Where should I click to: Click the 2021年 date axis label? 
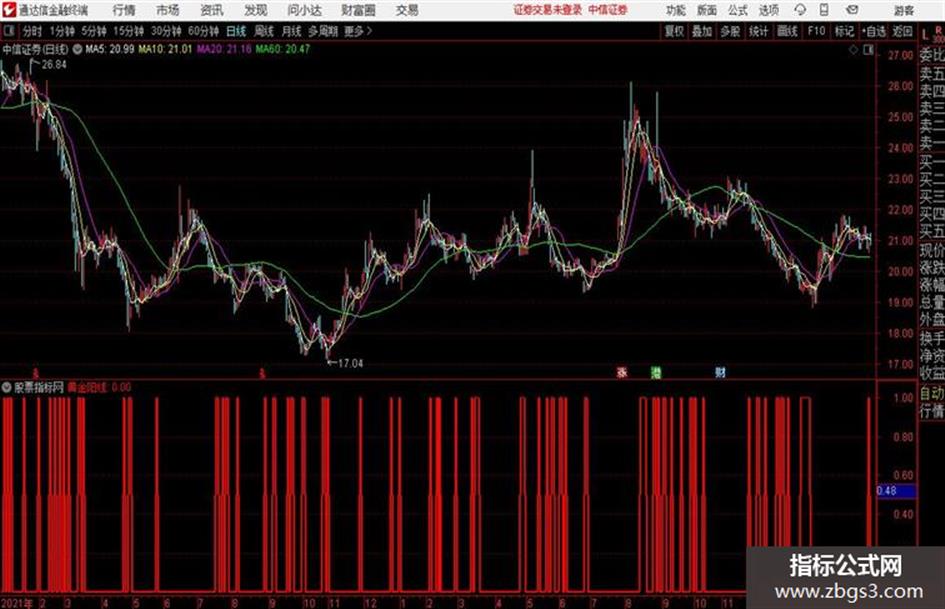point(16,602)
